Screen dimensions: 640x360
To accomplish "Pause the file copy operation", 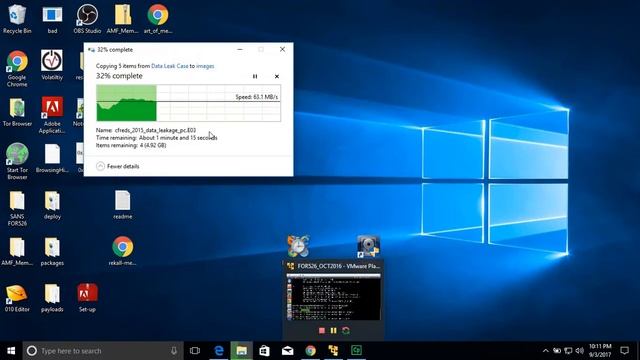I will (x=255, y=76).
